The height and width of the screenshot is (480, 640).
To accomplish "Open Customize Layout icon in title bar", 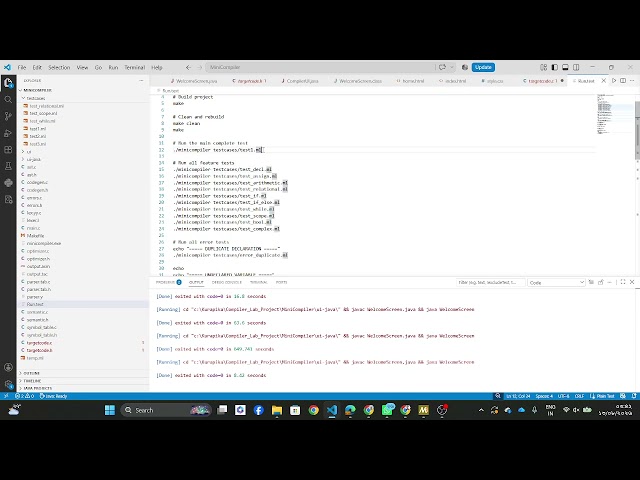I will 543,67.
